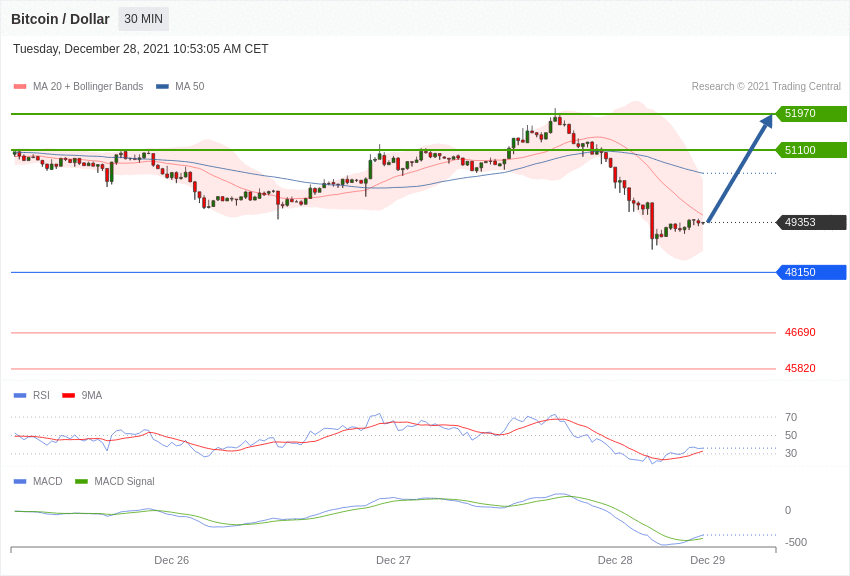Click the 'MACD' legend label
This screenshot has width=850, height=576.
(x=48, y=481)
